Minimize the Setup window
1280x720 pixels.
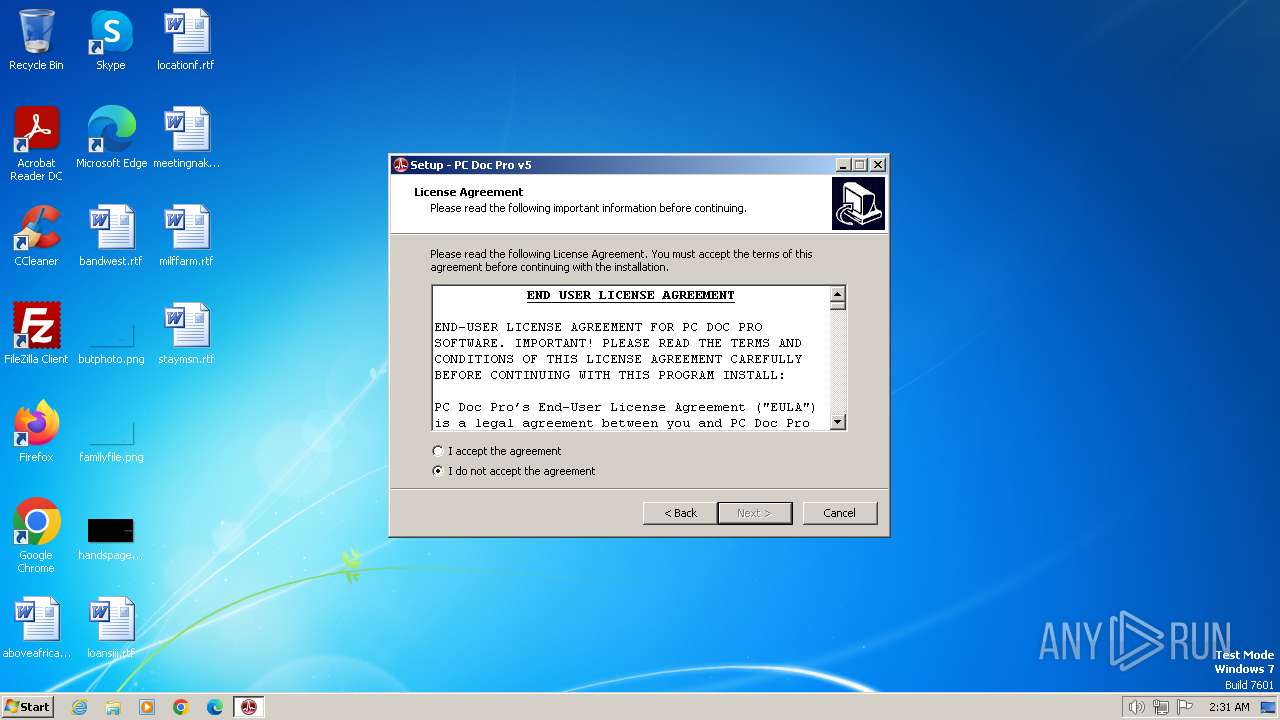[843, 165]
